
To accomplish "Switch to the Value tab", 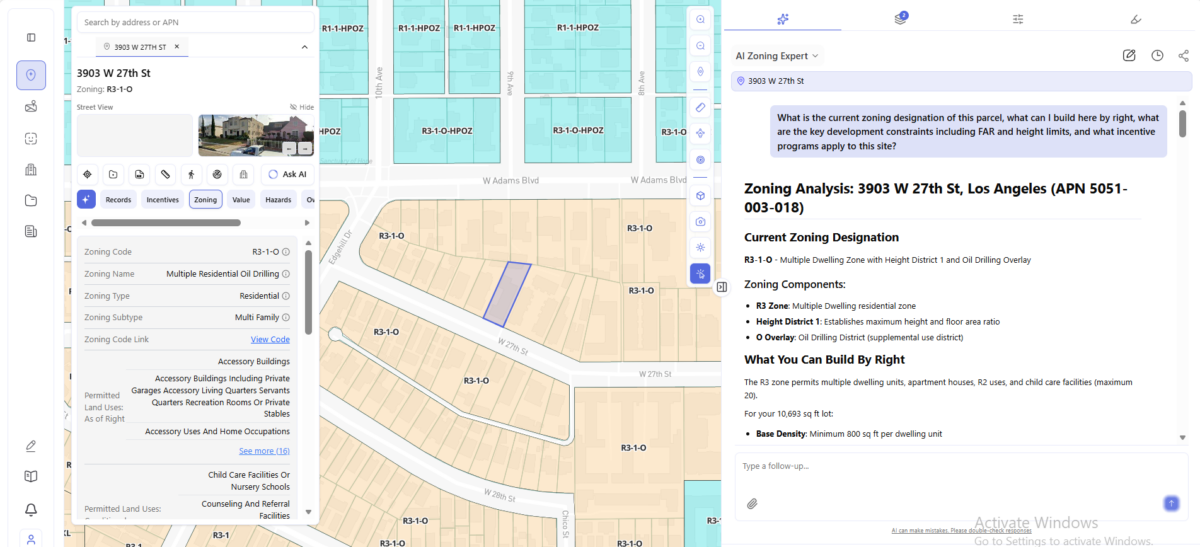I will (x=241, y=200).
